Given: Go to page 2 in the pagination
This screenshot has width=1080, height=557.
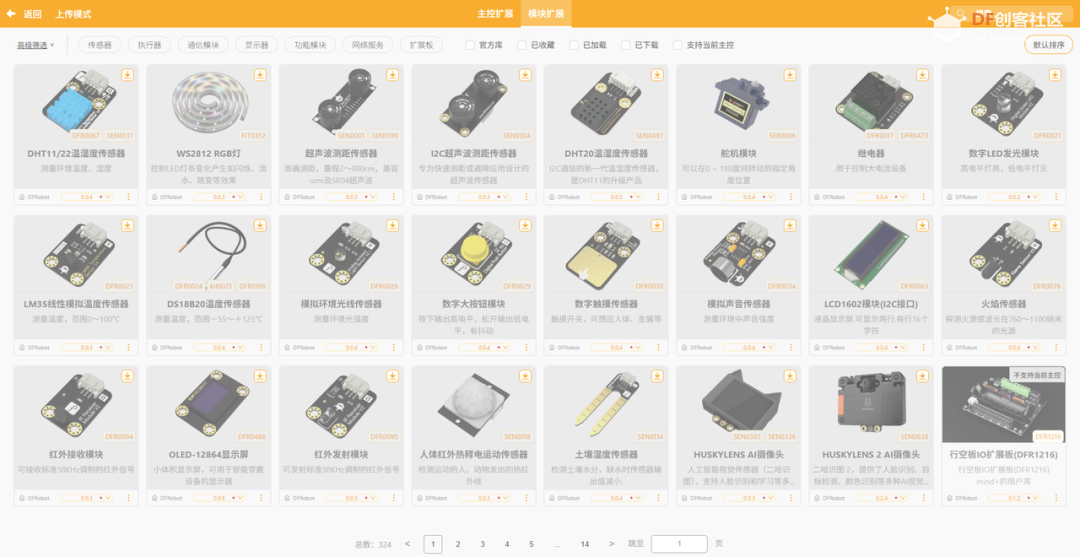Looking at the screenshot, I should (457, 544).
